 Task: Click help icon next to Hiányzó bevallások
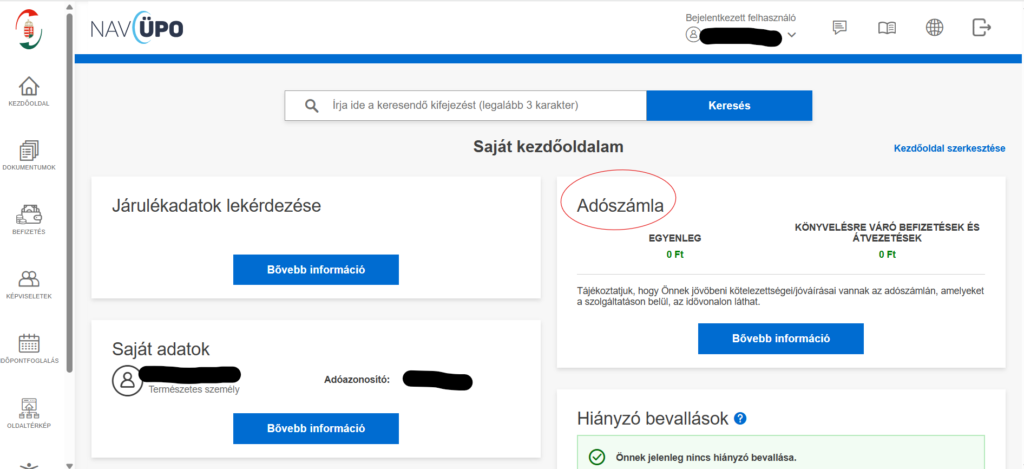coord(740,418)
